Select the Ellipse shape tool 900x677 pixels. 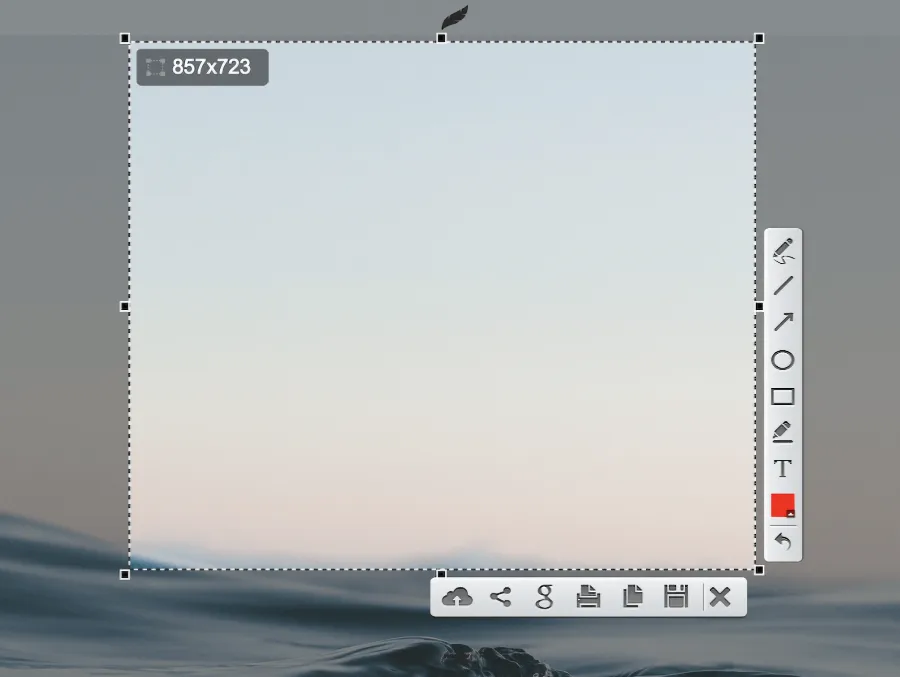[x=783, y=360]
